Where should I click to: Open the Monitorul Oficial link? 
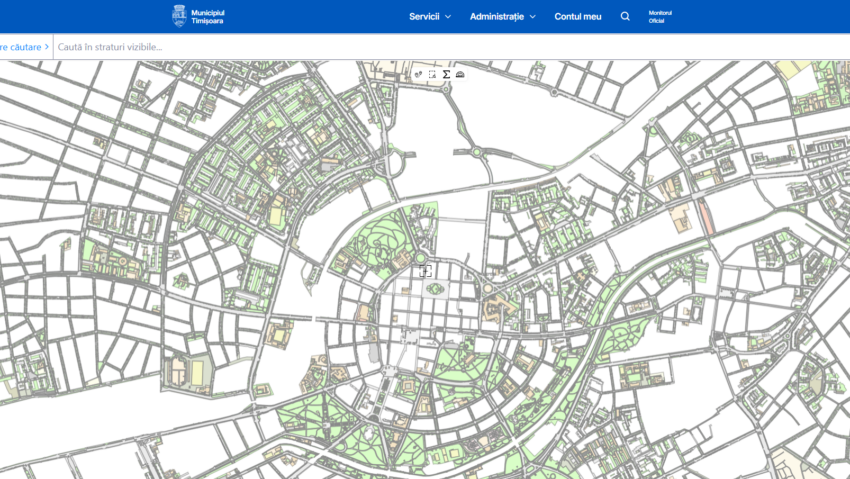tap(660, 17)
